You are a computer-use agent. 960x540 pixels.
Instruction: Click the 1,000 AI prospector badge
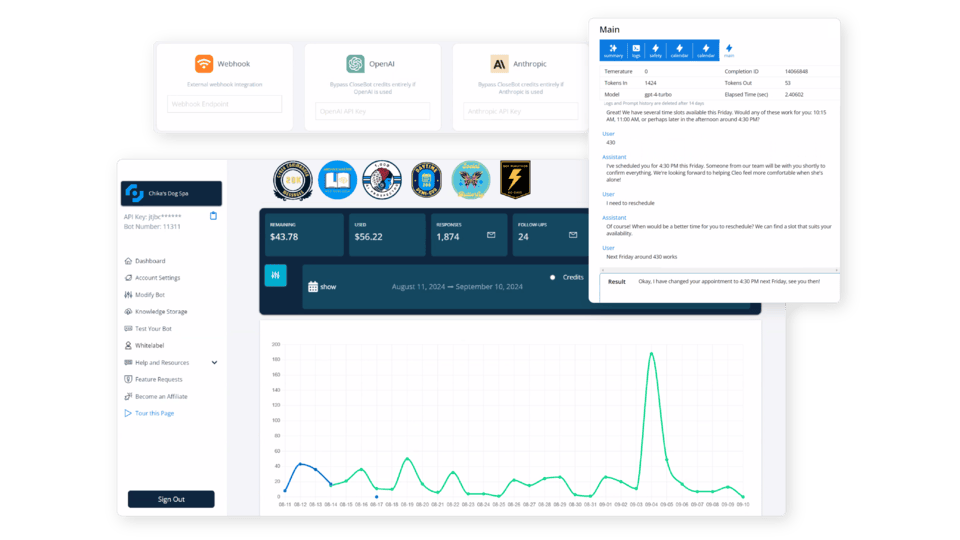point(382,180)
